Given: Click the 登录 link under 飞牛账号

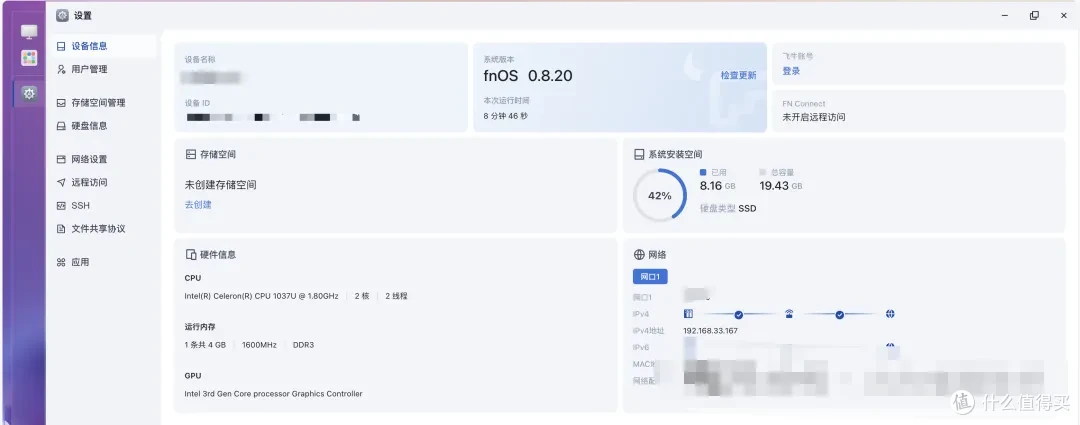Looking at the screenshot, I should (x=791, y=71).
